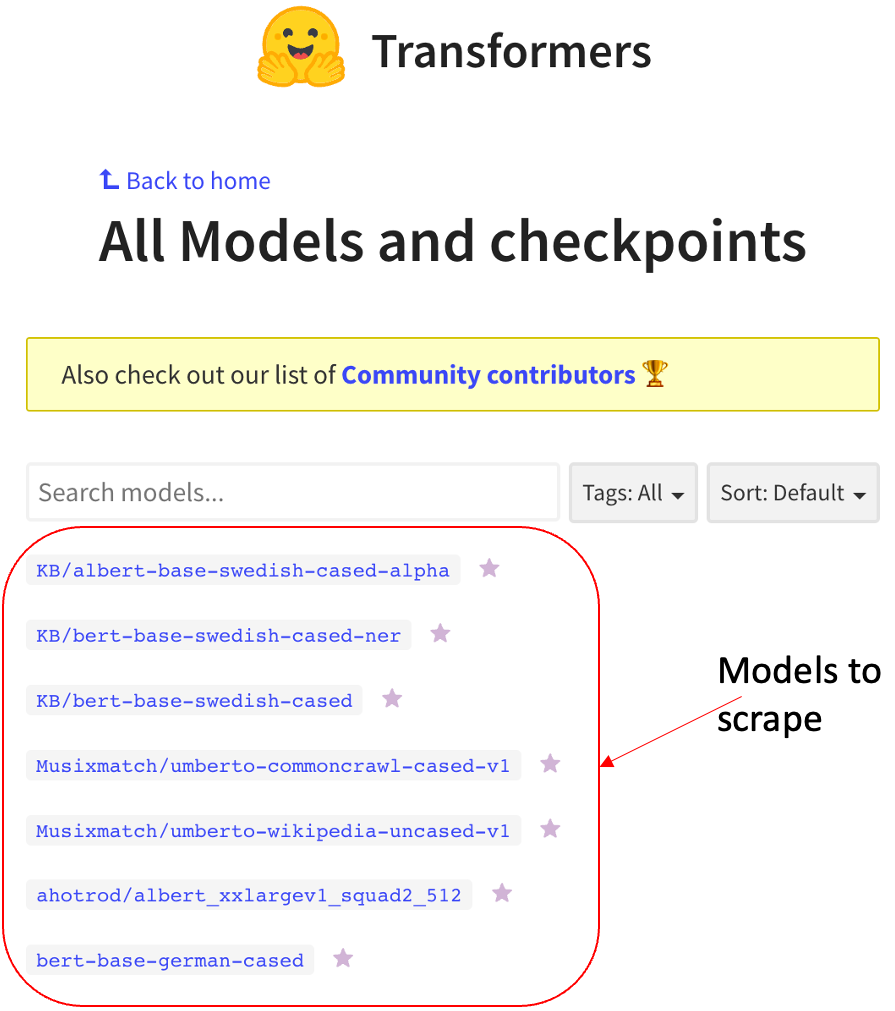Click the Search models input field

293,492
